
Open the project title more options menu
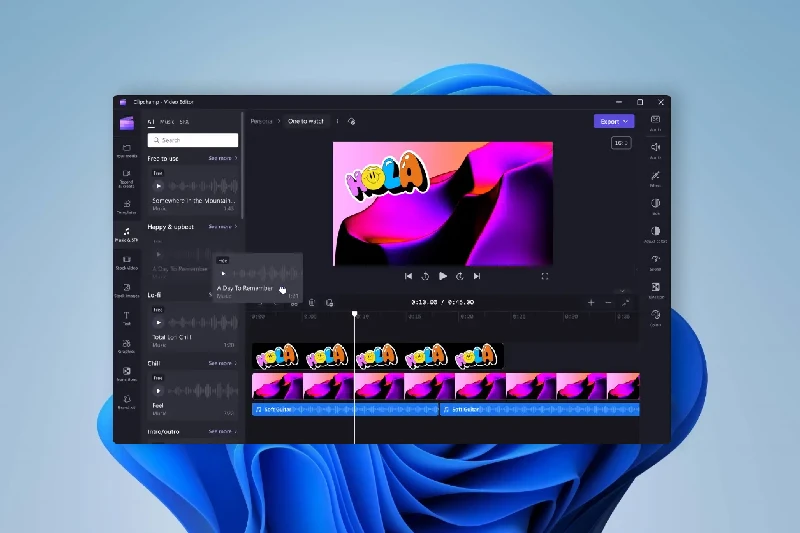coord(337,121)
